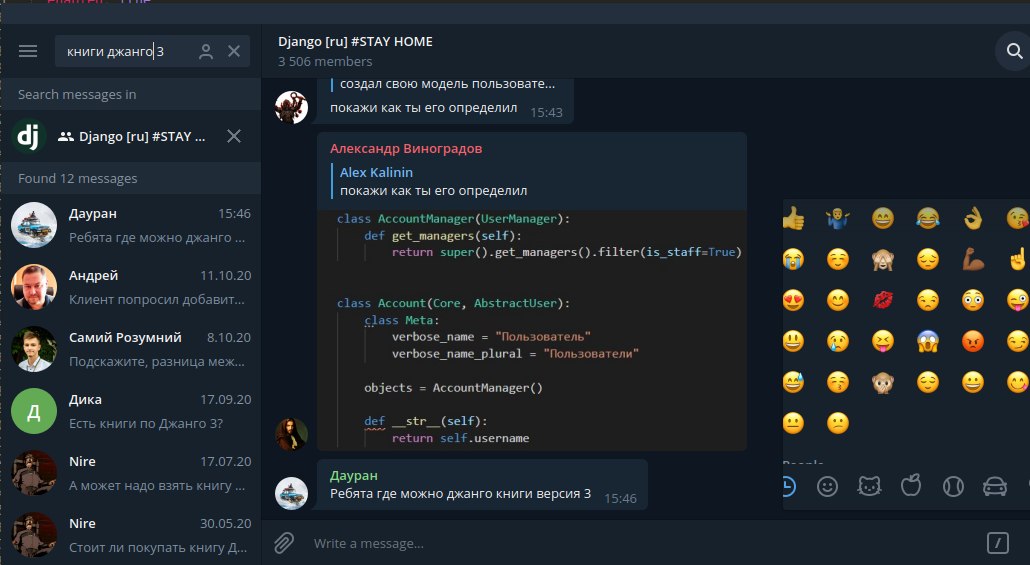This screenshot has width=1030, height=565.
Task: Insert the shrugging man emoji
Action: (838, 218)
